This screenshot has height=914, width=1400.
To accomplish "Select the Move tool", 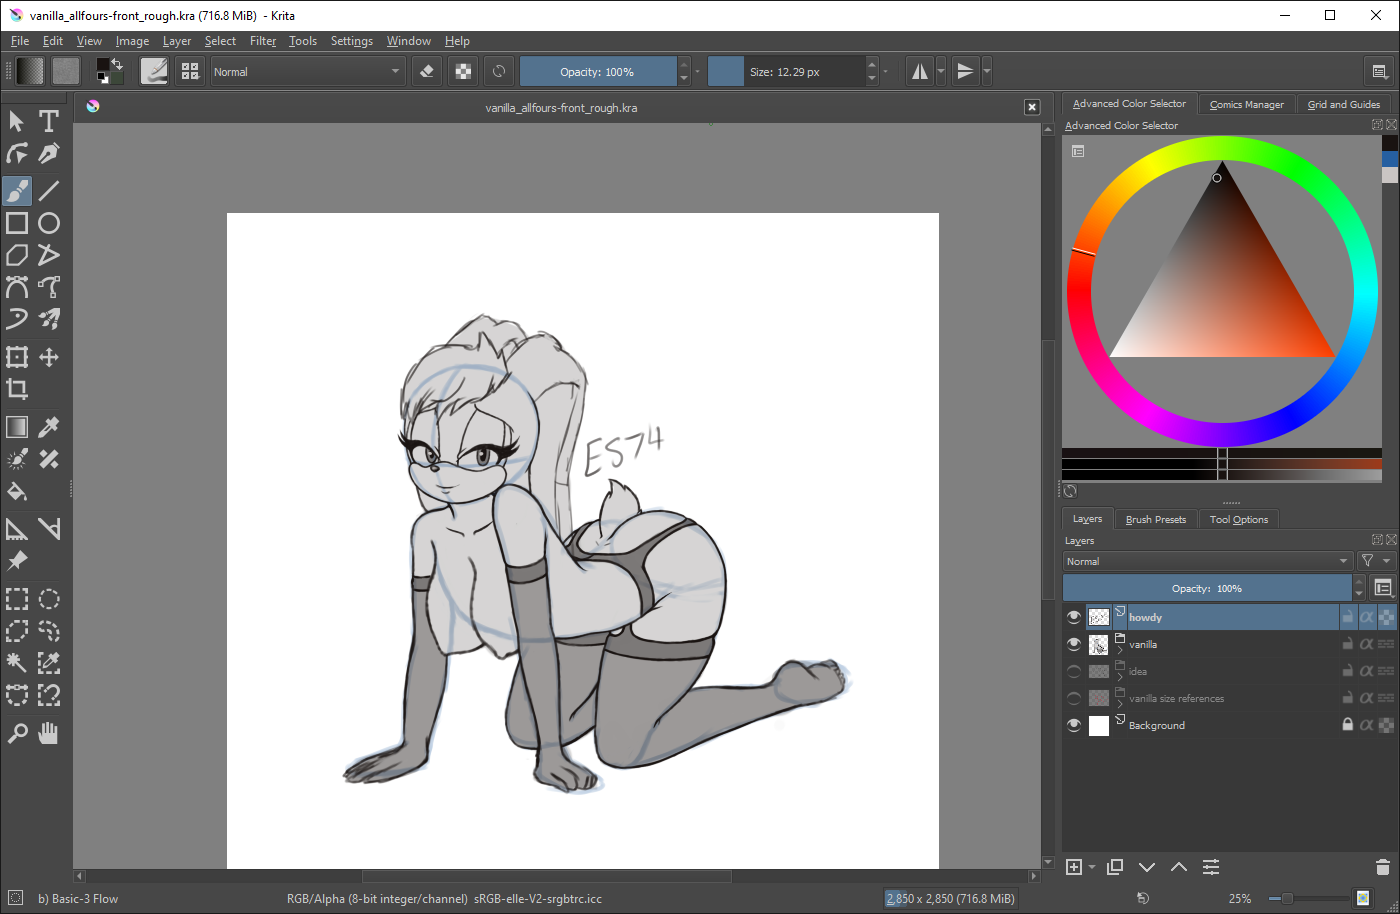I will click(49, 357).
